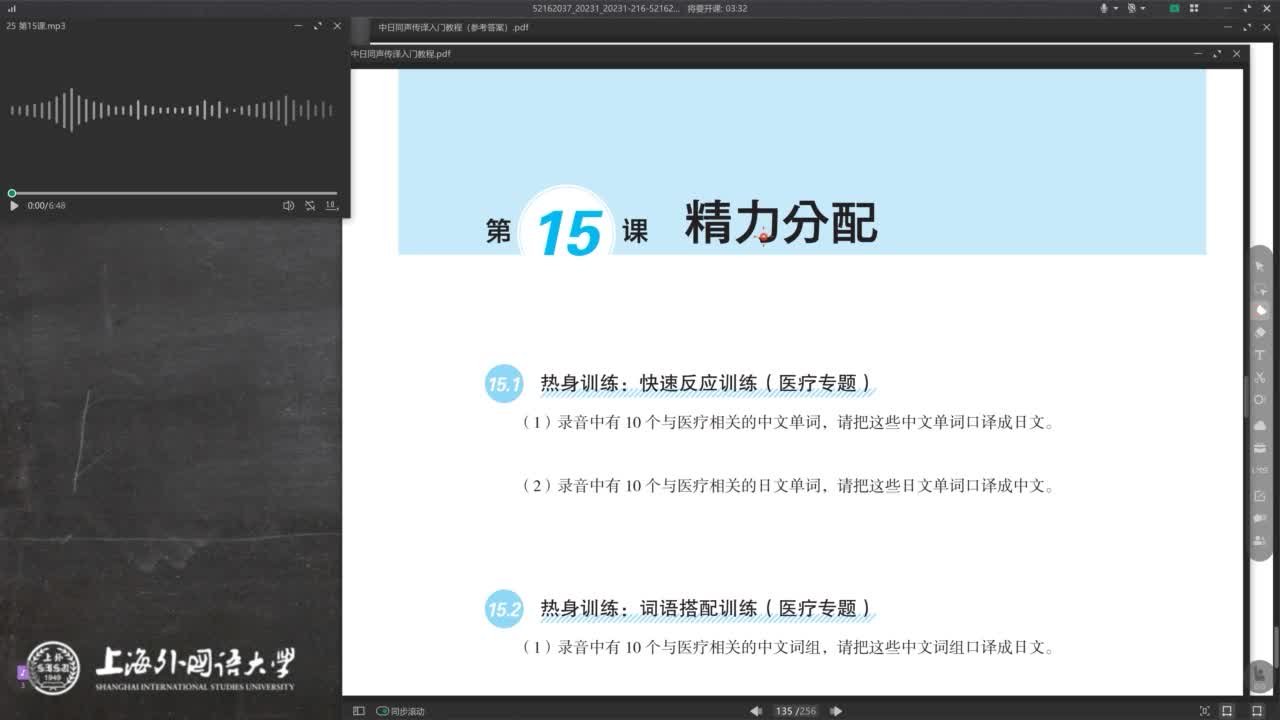Close the 第15课.mp3 audio window
Screen dimensions: 1280x720
click(x=337, y=26)
